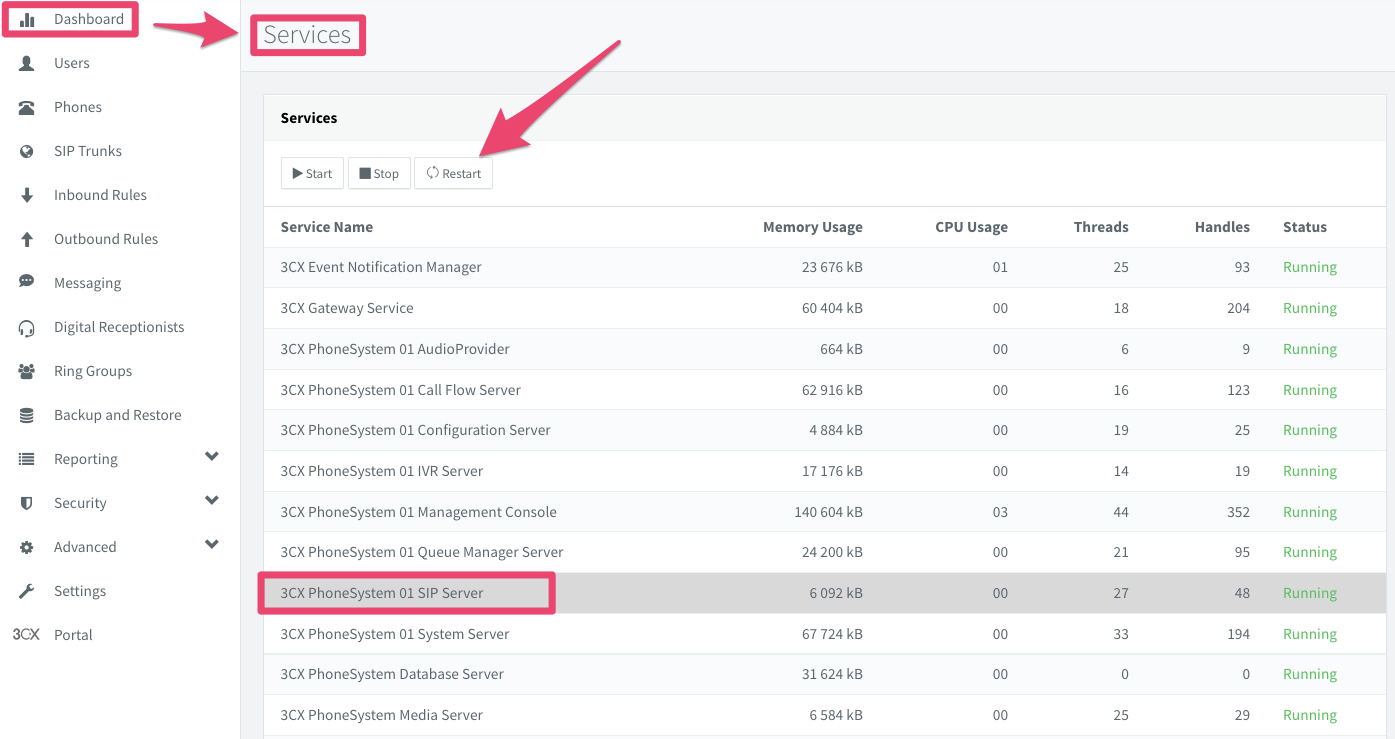
Task: Sort by Memory Usage column header
Action: click(812, 227)
